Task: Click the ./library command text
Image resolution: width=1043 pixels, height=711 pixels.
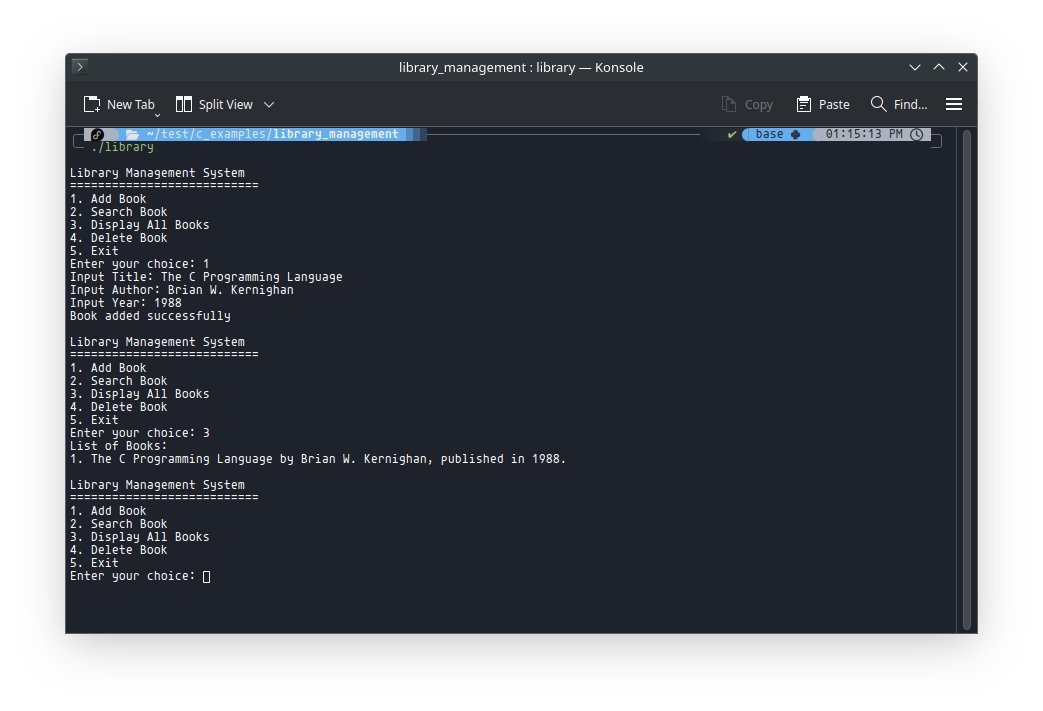Action: pos(122,147)
